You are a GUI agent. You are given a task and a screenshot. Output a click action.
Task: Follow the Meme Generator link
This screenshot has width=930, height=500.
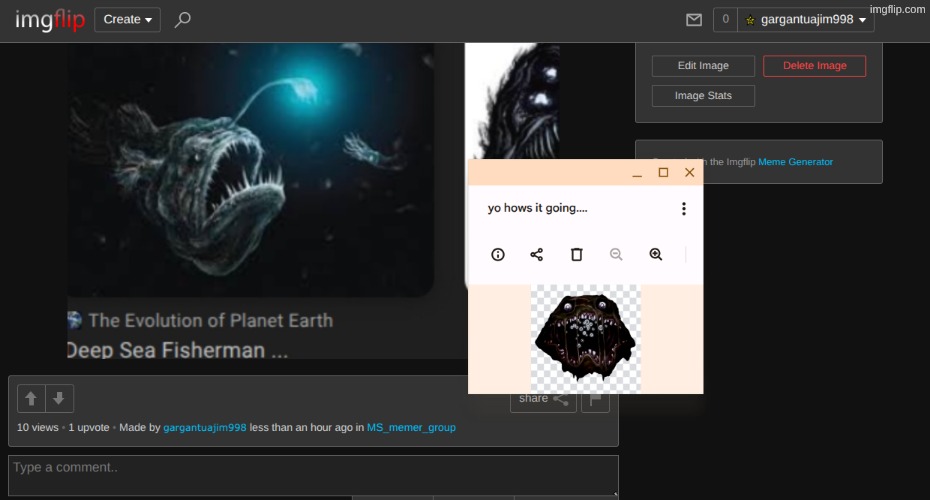795,162
